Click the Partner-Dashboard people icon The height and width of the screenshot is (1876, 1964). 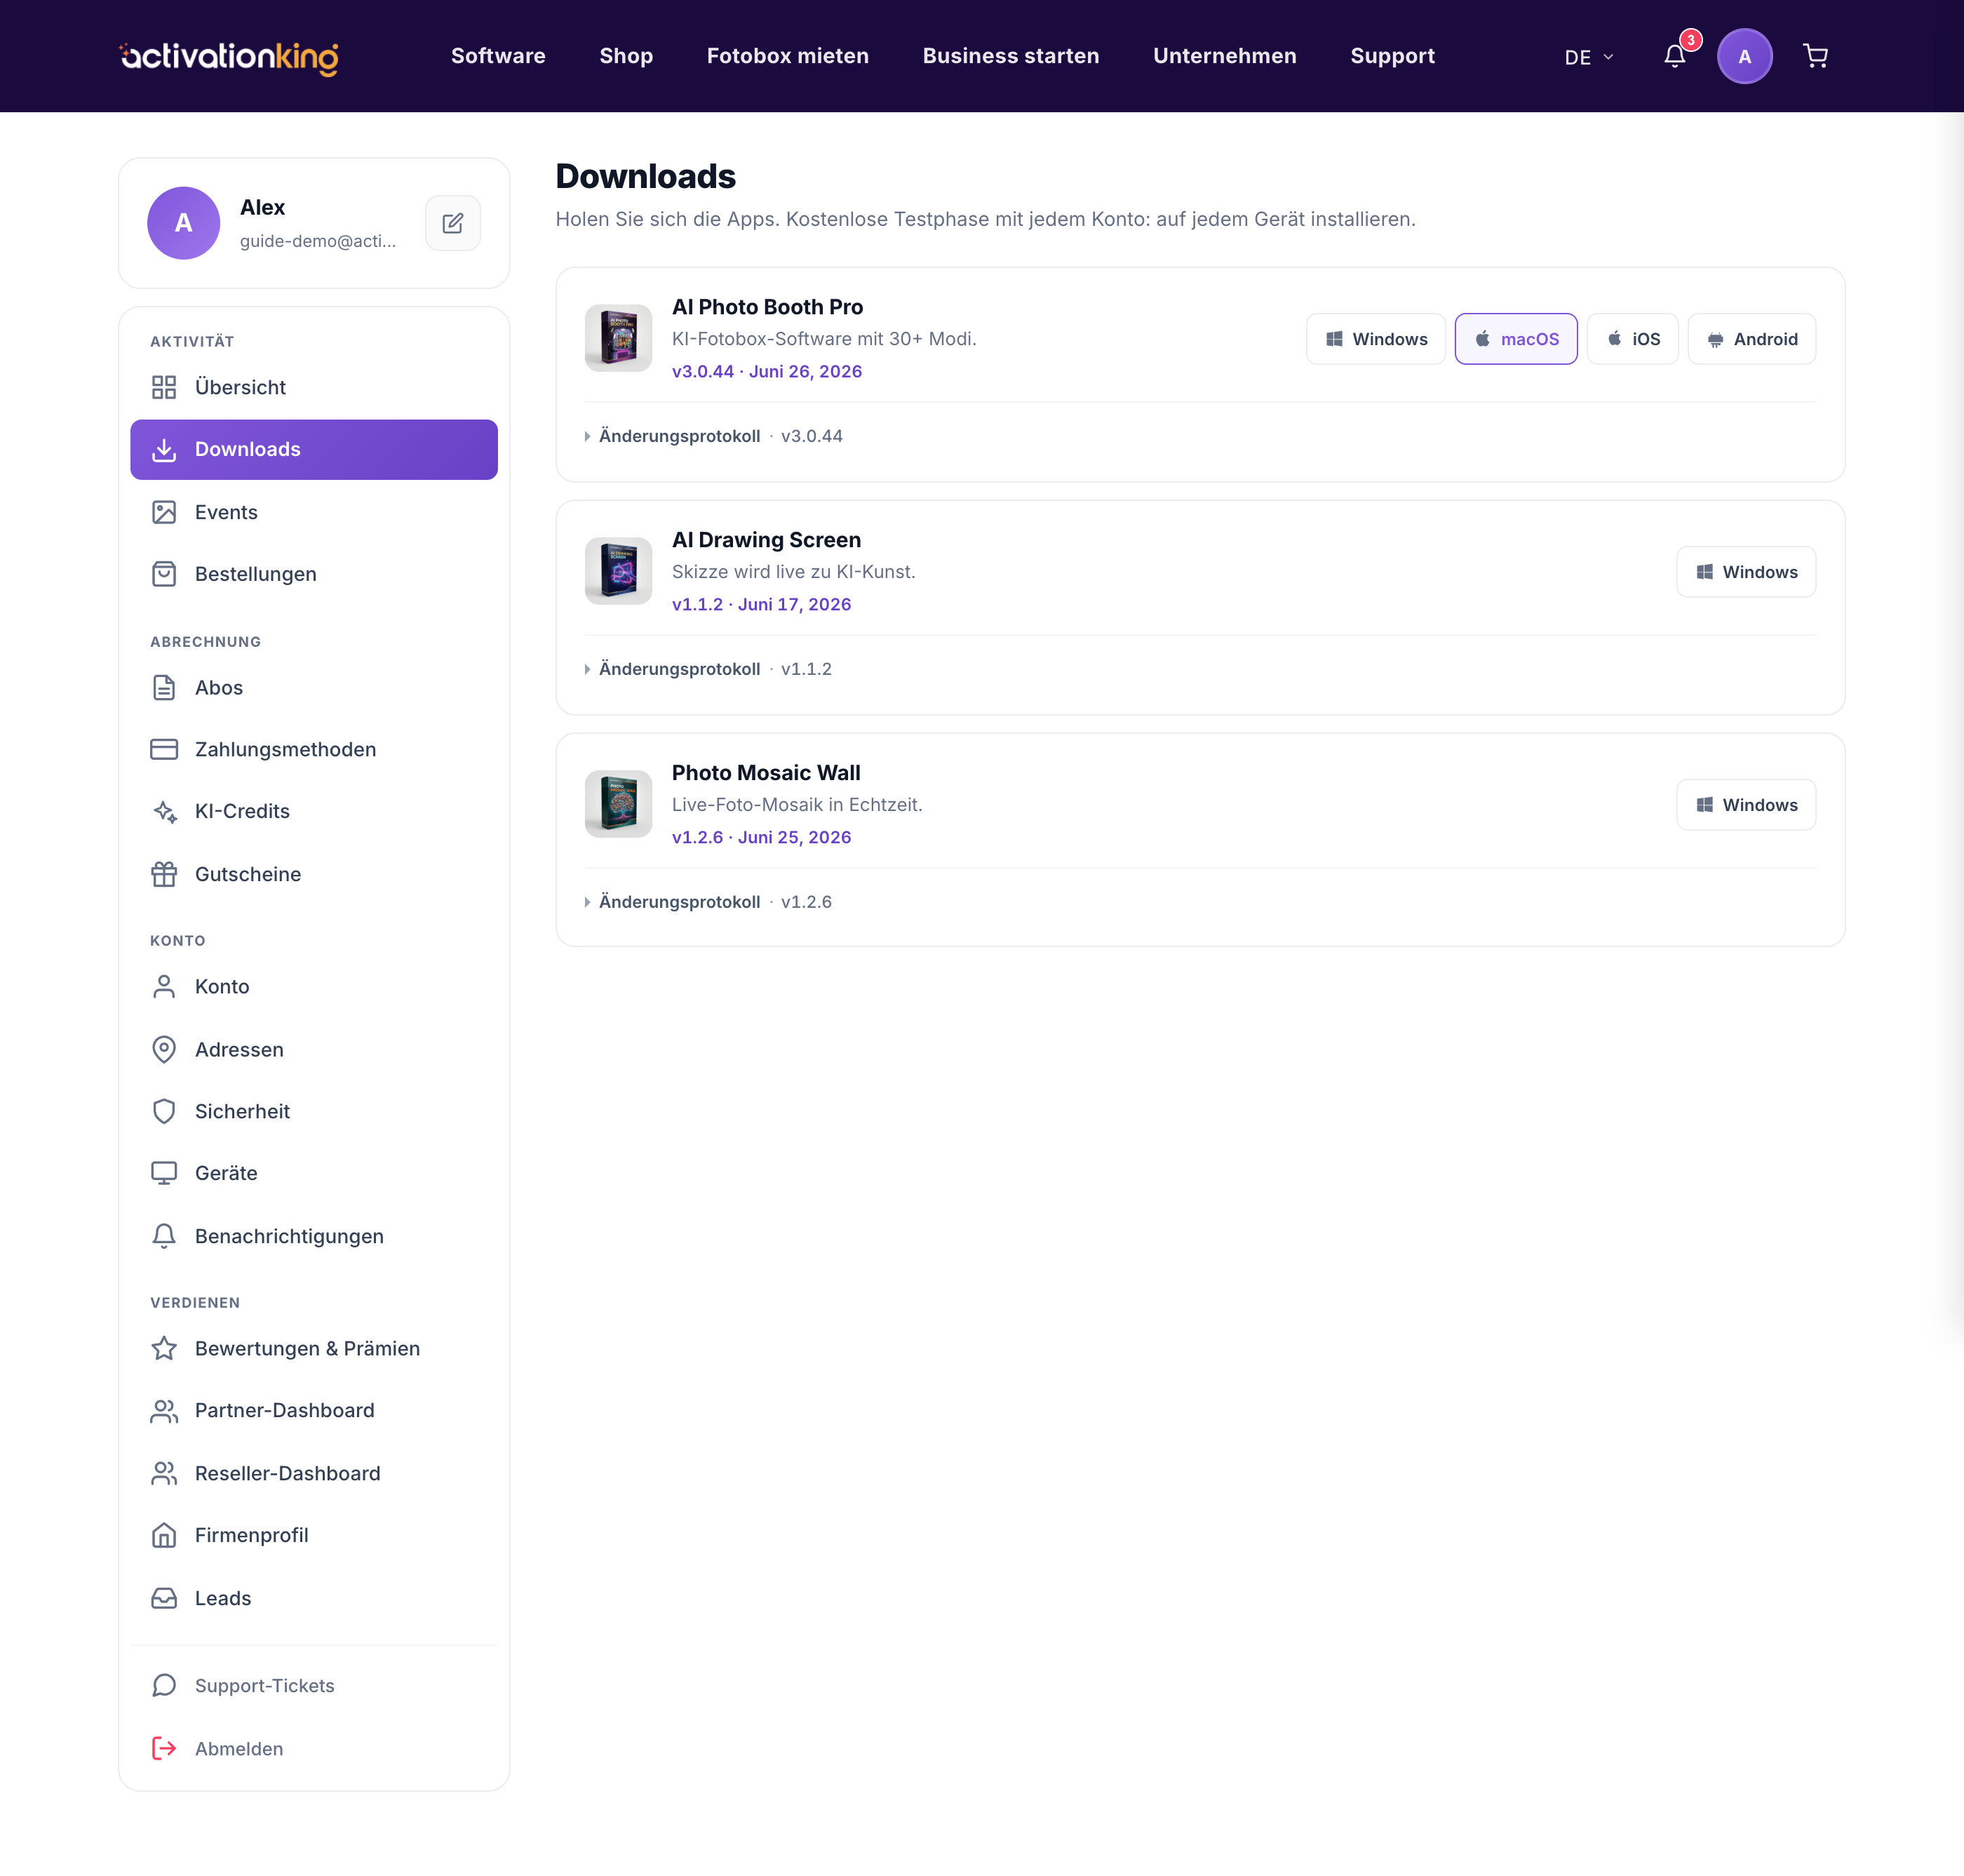[164, 1411]
